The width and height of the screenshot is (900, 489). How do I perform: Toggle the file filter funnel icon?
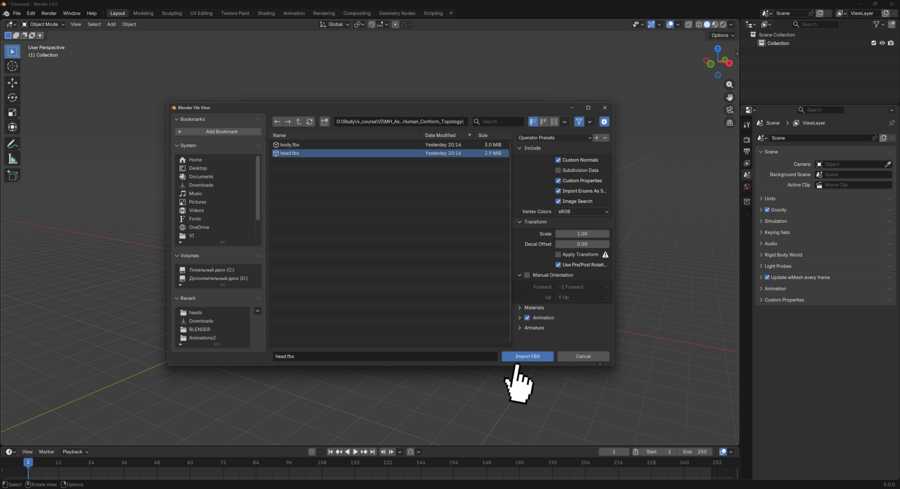[x=579, y=122]
